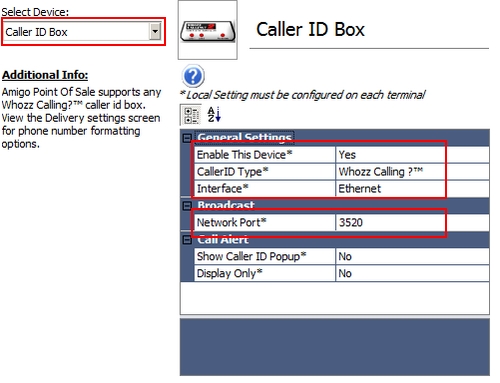Click the Additional Info heading
The width and height of the screenshot is (500, 383).
click(45, 75)
